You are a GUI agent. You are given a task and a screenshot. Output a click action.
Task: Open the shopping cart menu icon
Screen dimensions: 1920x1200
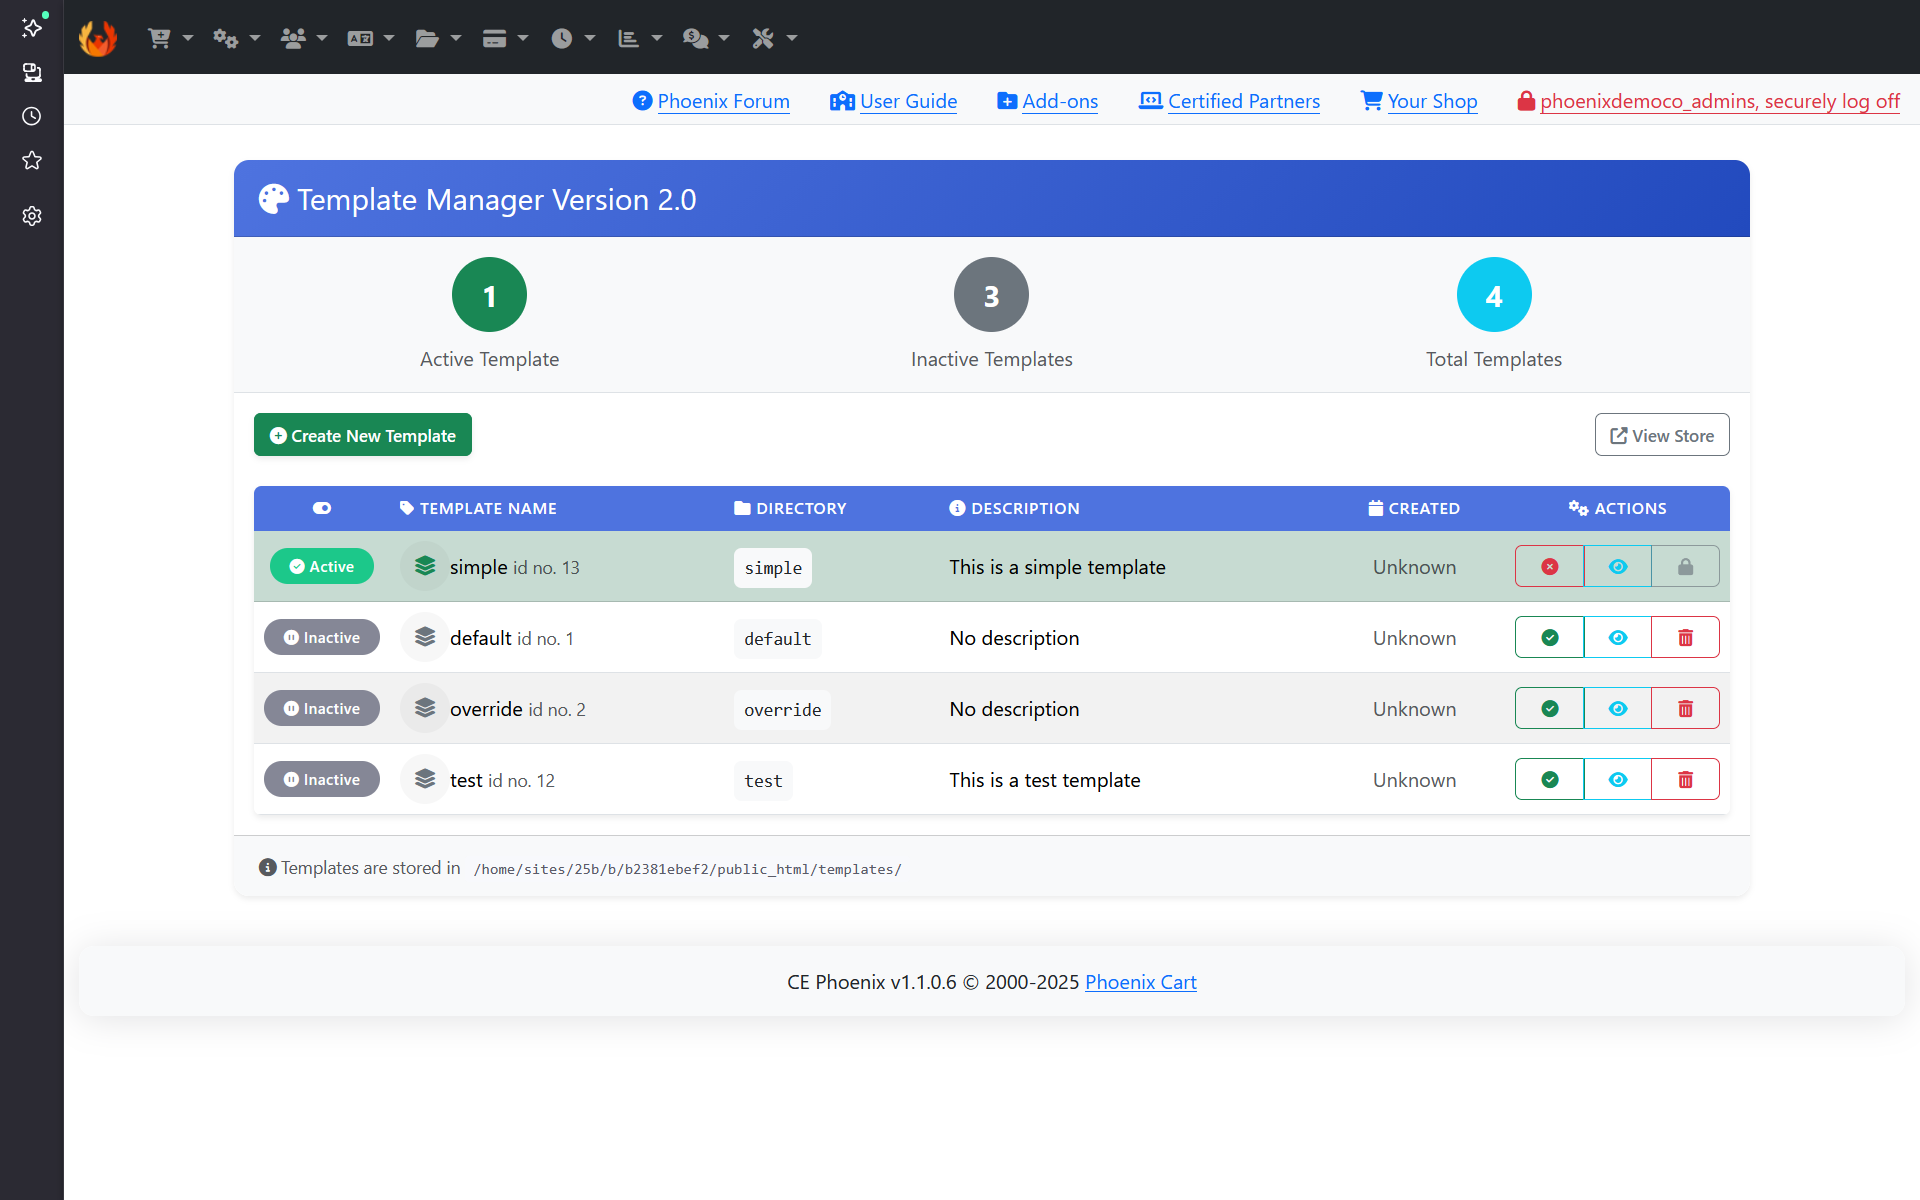[159, 38]
